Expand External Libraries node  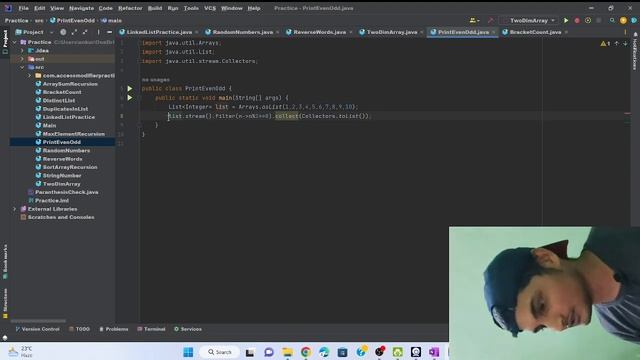(x=15, y=209)
